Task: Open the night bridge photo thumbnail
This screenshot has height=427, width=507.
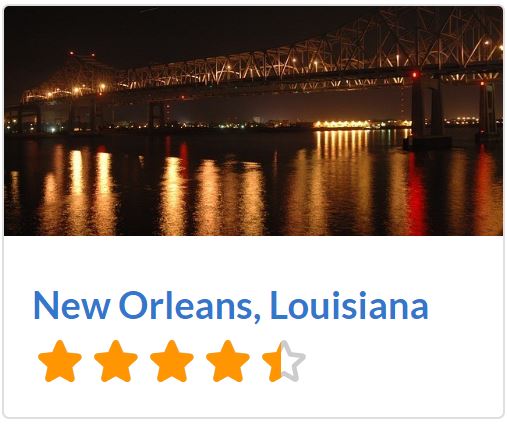Action: (253, 121)
